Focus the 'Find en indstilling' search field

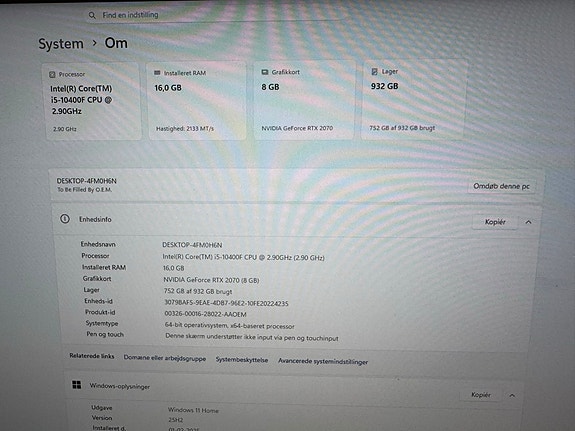point(215,15)
